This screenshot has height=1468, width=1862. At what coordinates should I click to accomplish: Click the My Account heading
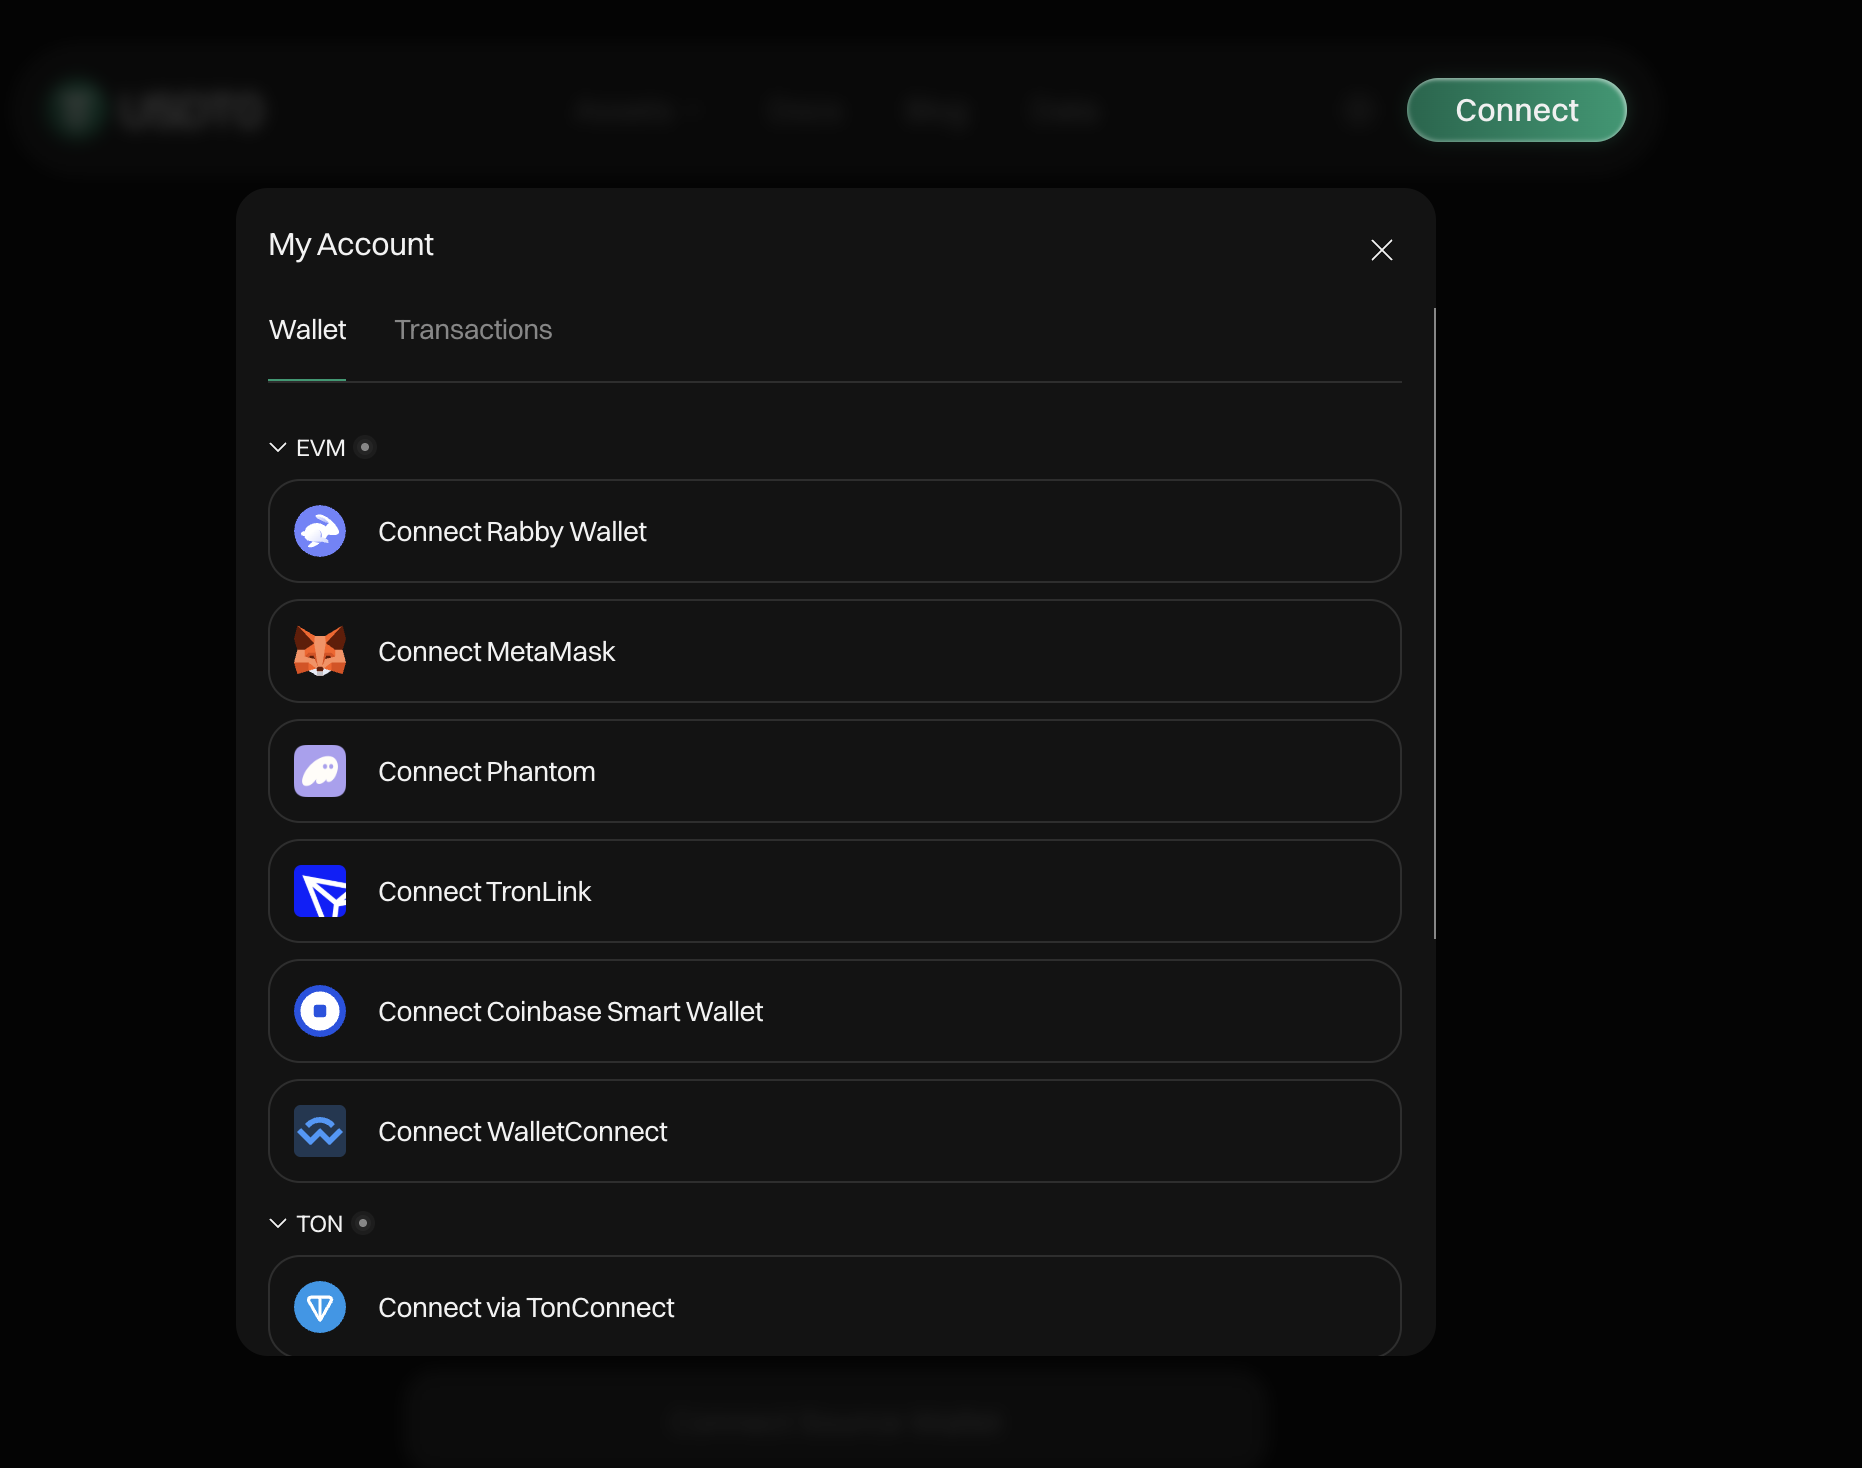(x=351, y=245)
